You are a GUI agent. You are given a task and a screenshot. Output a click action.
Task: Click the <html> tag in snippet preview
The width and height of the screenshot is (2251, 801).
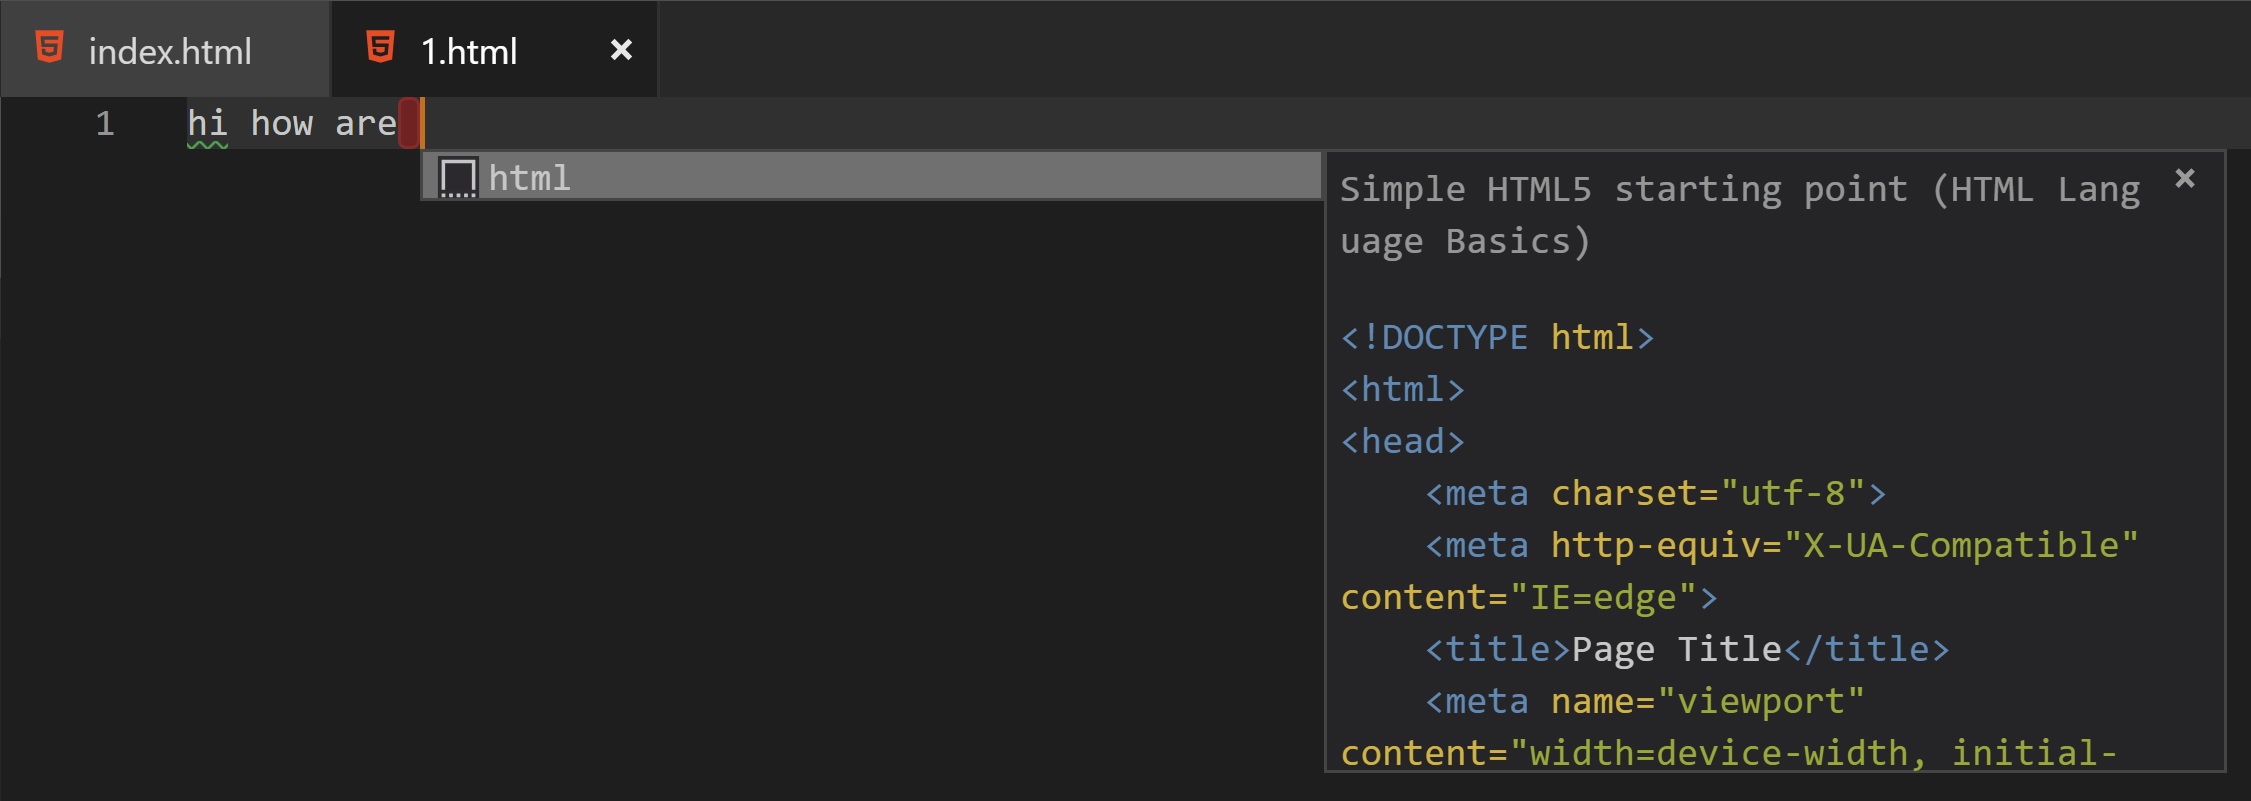pos(1402,390)
